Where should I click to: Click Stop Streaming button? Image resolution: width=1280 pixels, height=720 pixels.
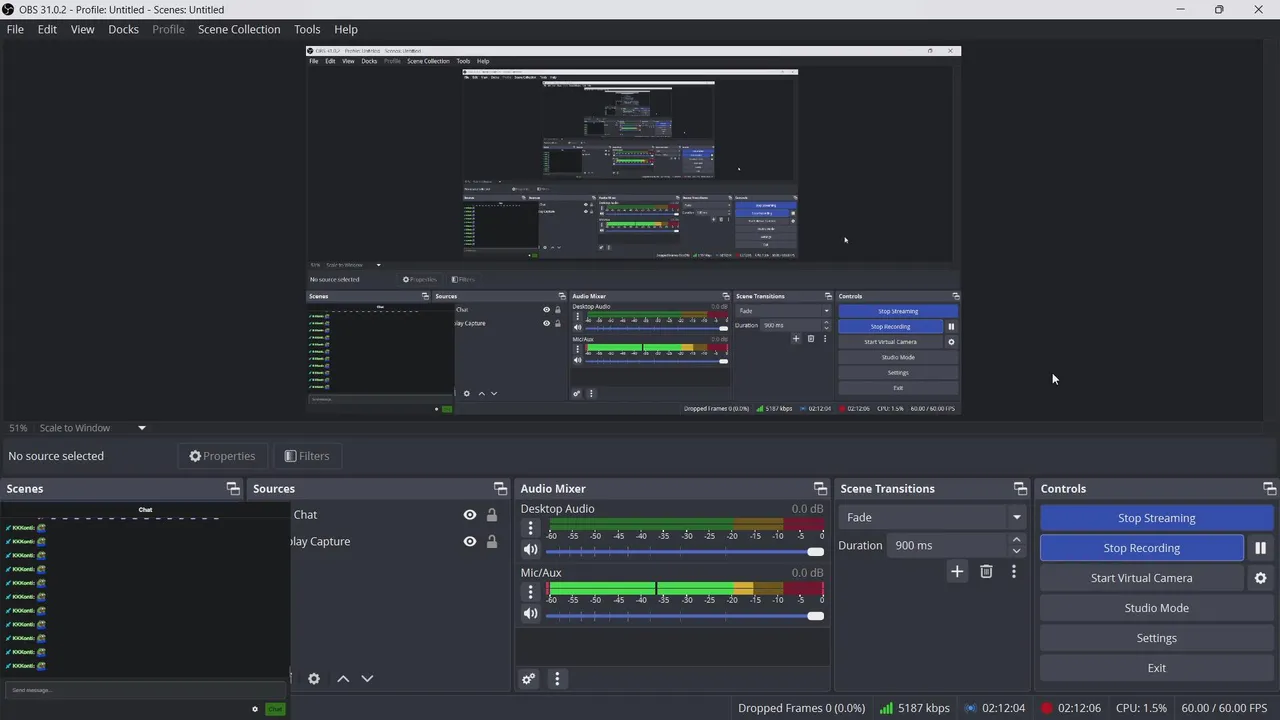[x=1156, y=518]
